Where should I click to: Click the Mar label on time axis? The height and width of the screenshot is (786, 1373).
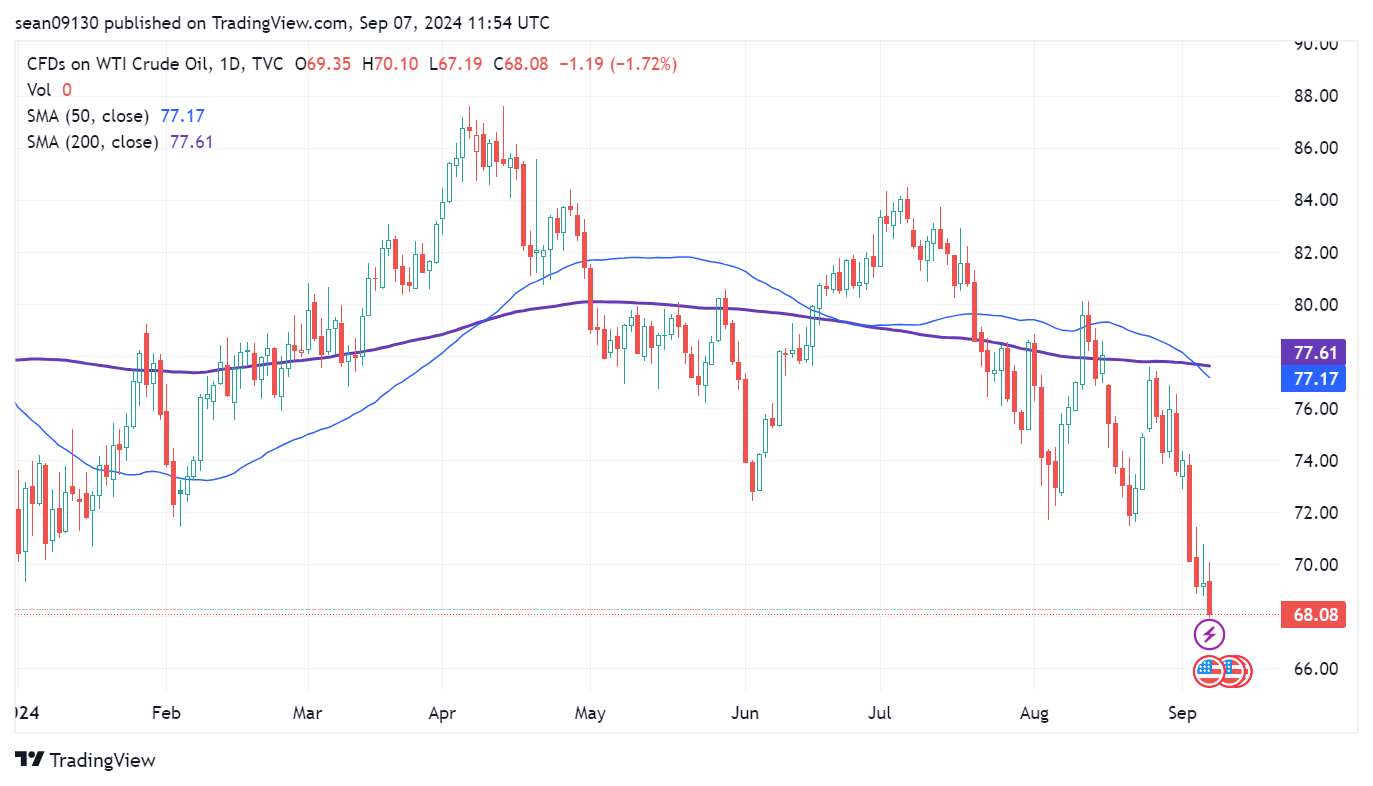pyautogui.click(x=307, y=713)
